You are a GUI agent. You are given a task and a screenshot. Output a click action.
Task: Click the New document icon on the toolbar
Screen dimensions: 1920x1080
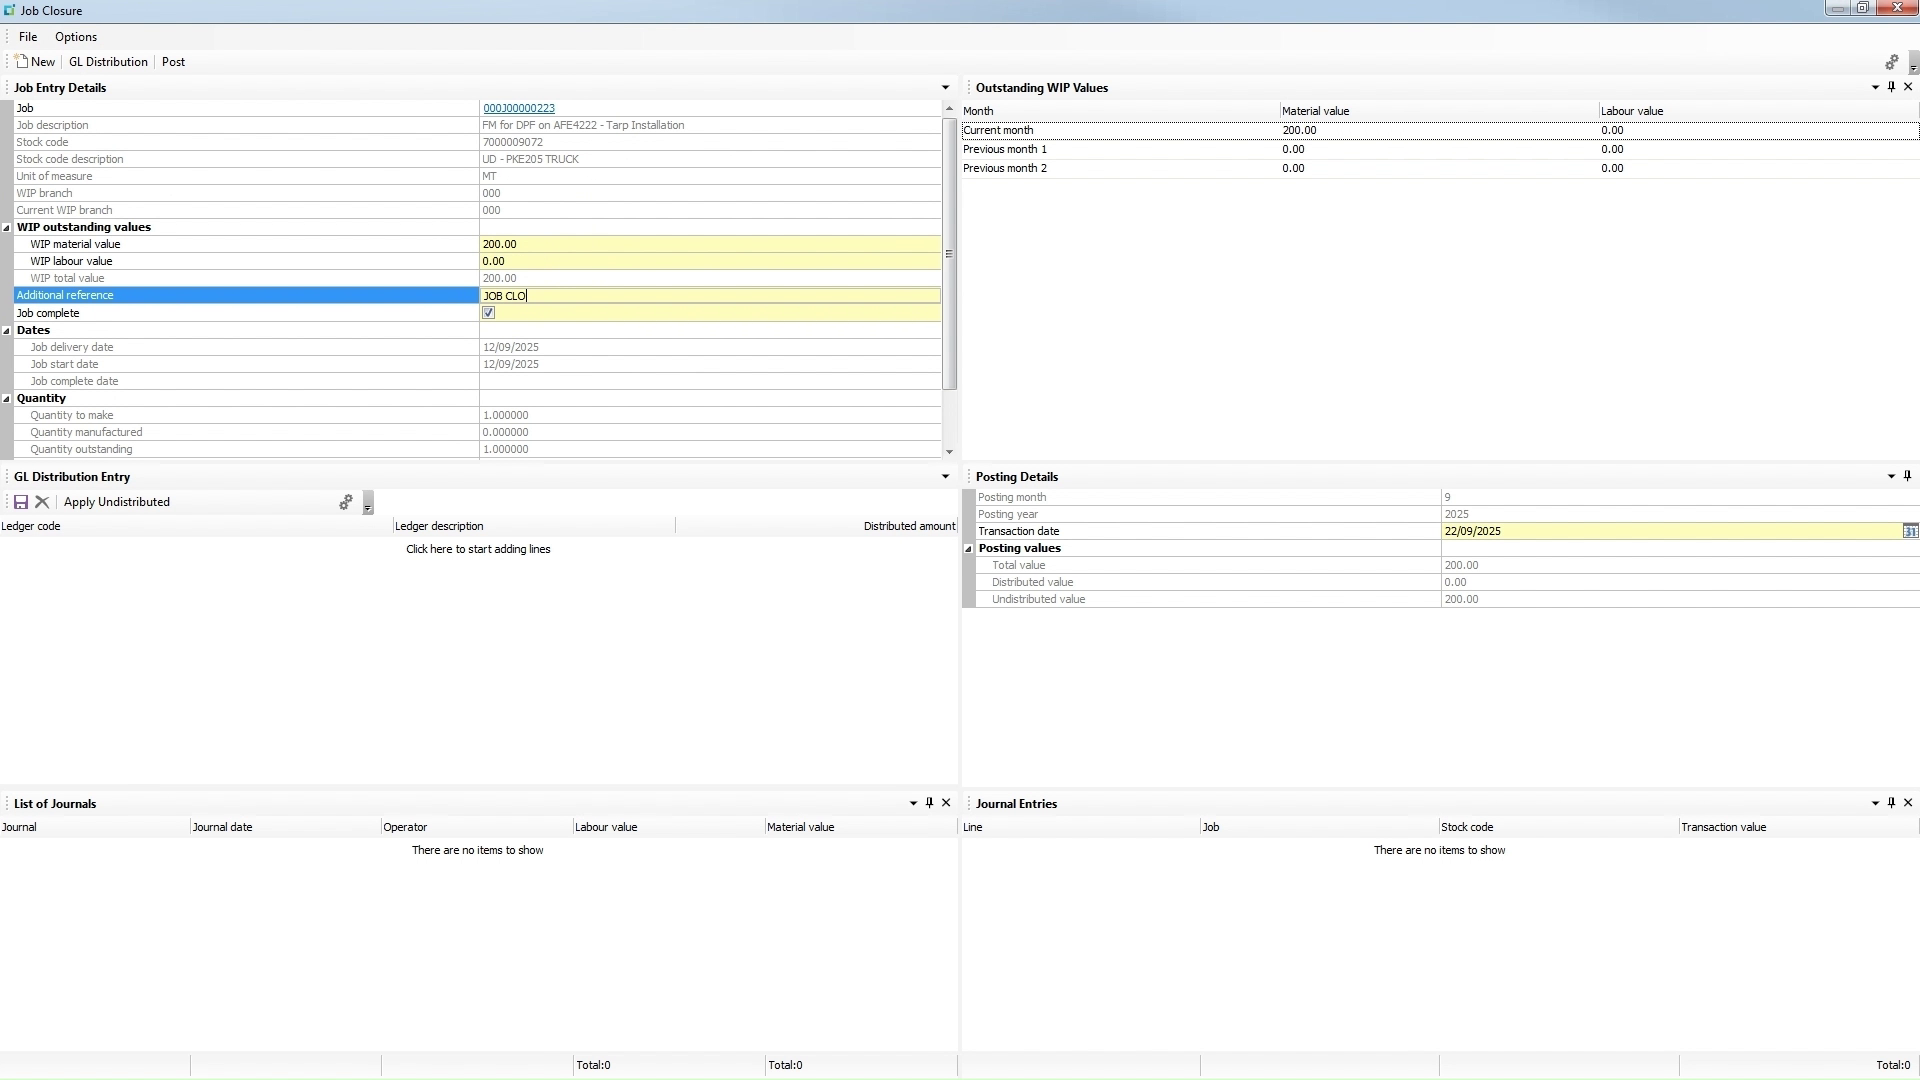(20, 61)
